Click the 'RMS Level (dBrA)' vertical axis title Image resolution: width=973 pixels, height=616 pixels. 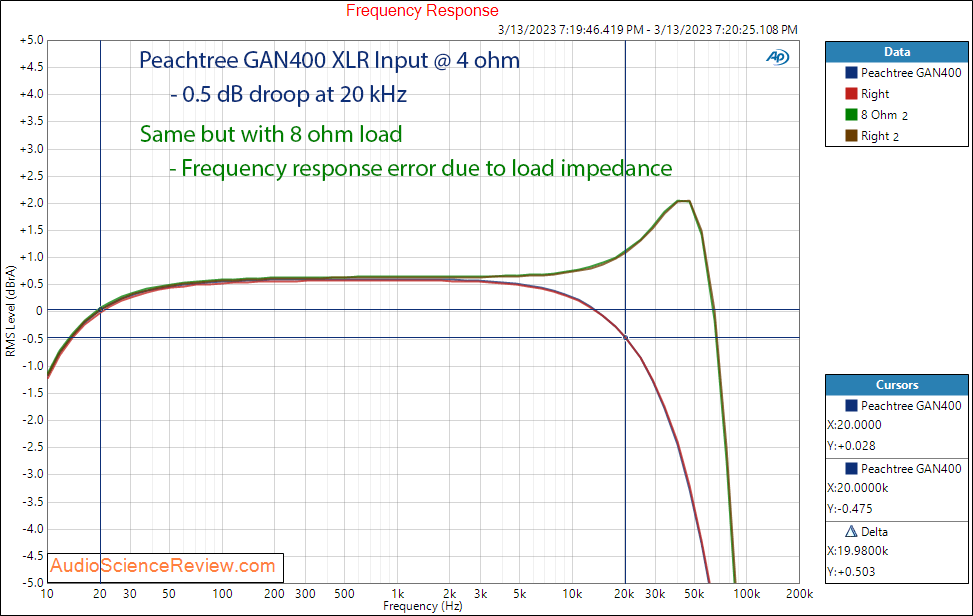click(x=11, y=311)
